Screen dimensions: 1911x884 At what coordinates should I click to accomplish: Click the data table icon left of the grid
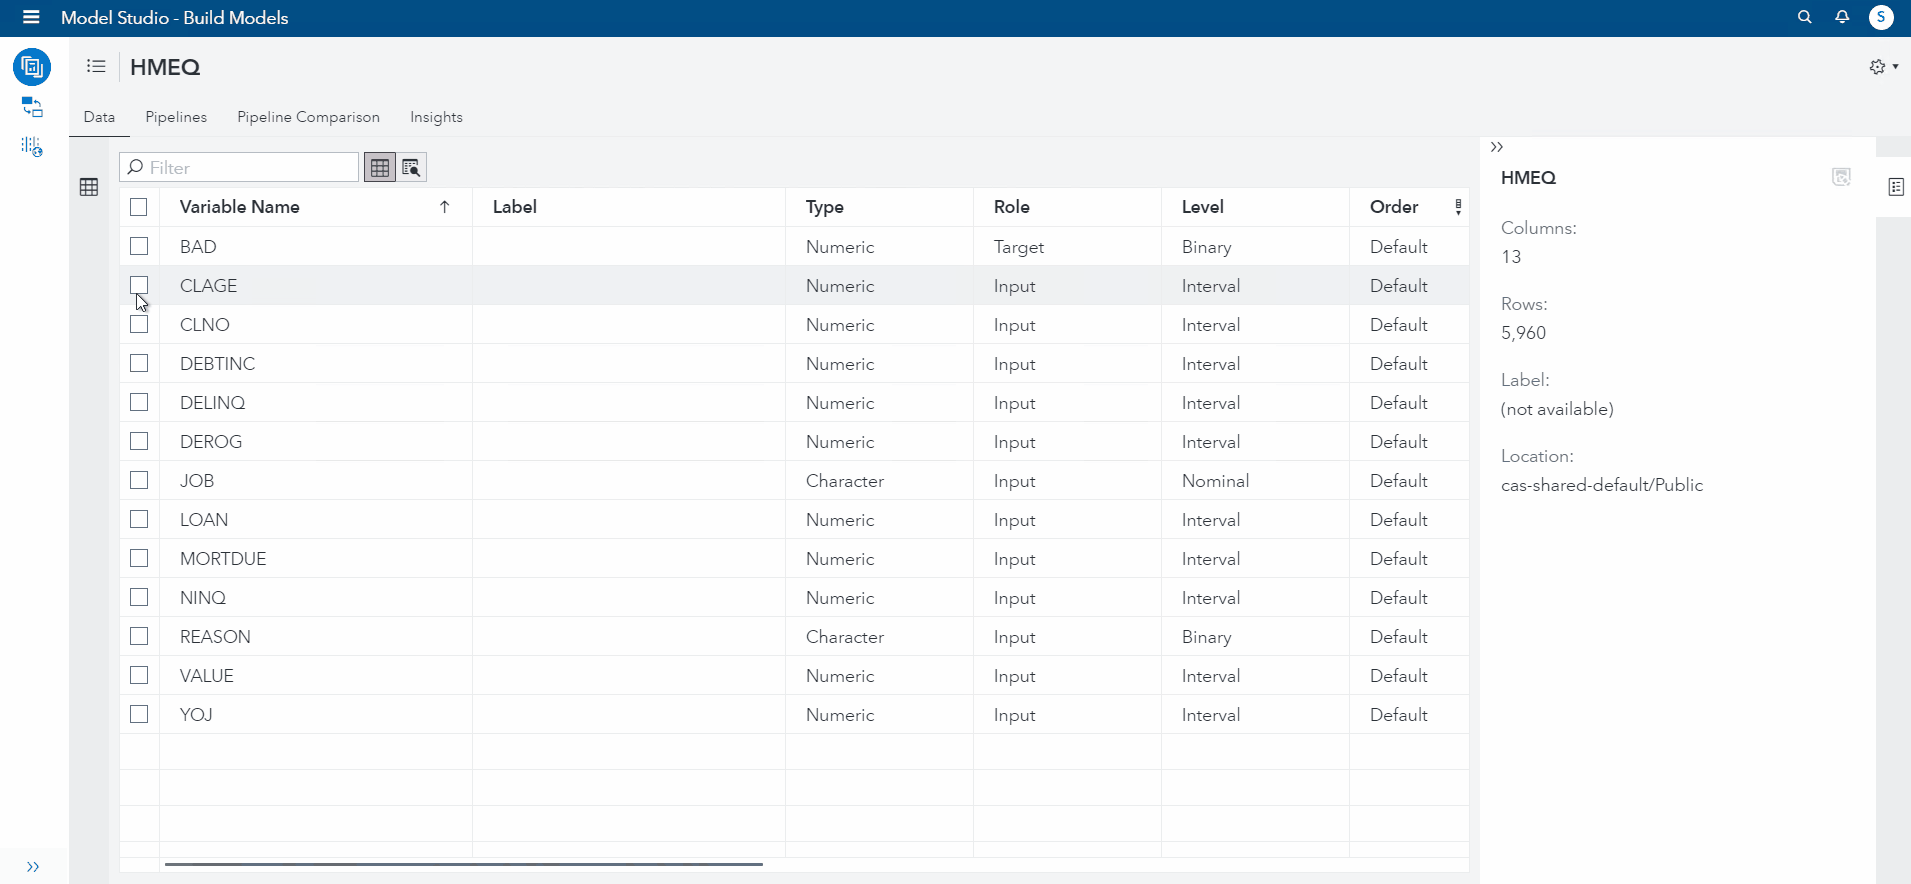(89, 187)
